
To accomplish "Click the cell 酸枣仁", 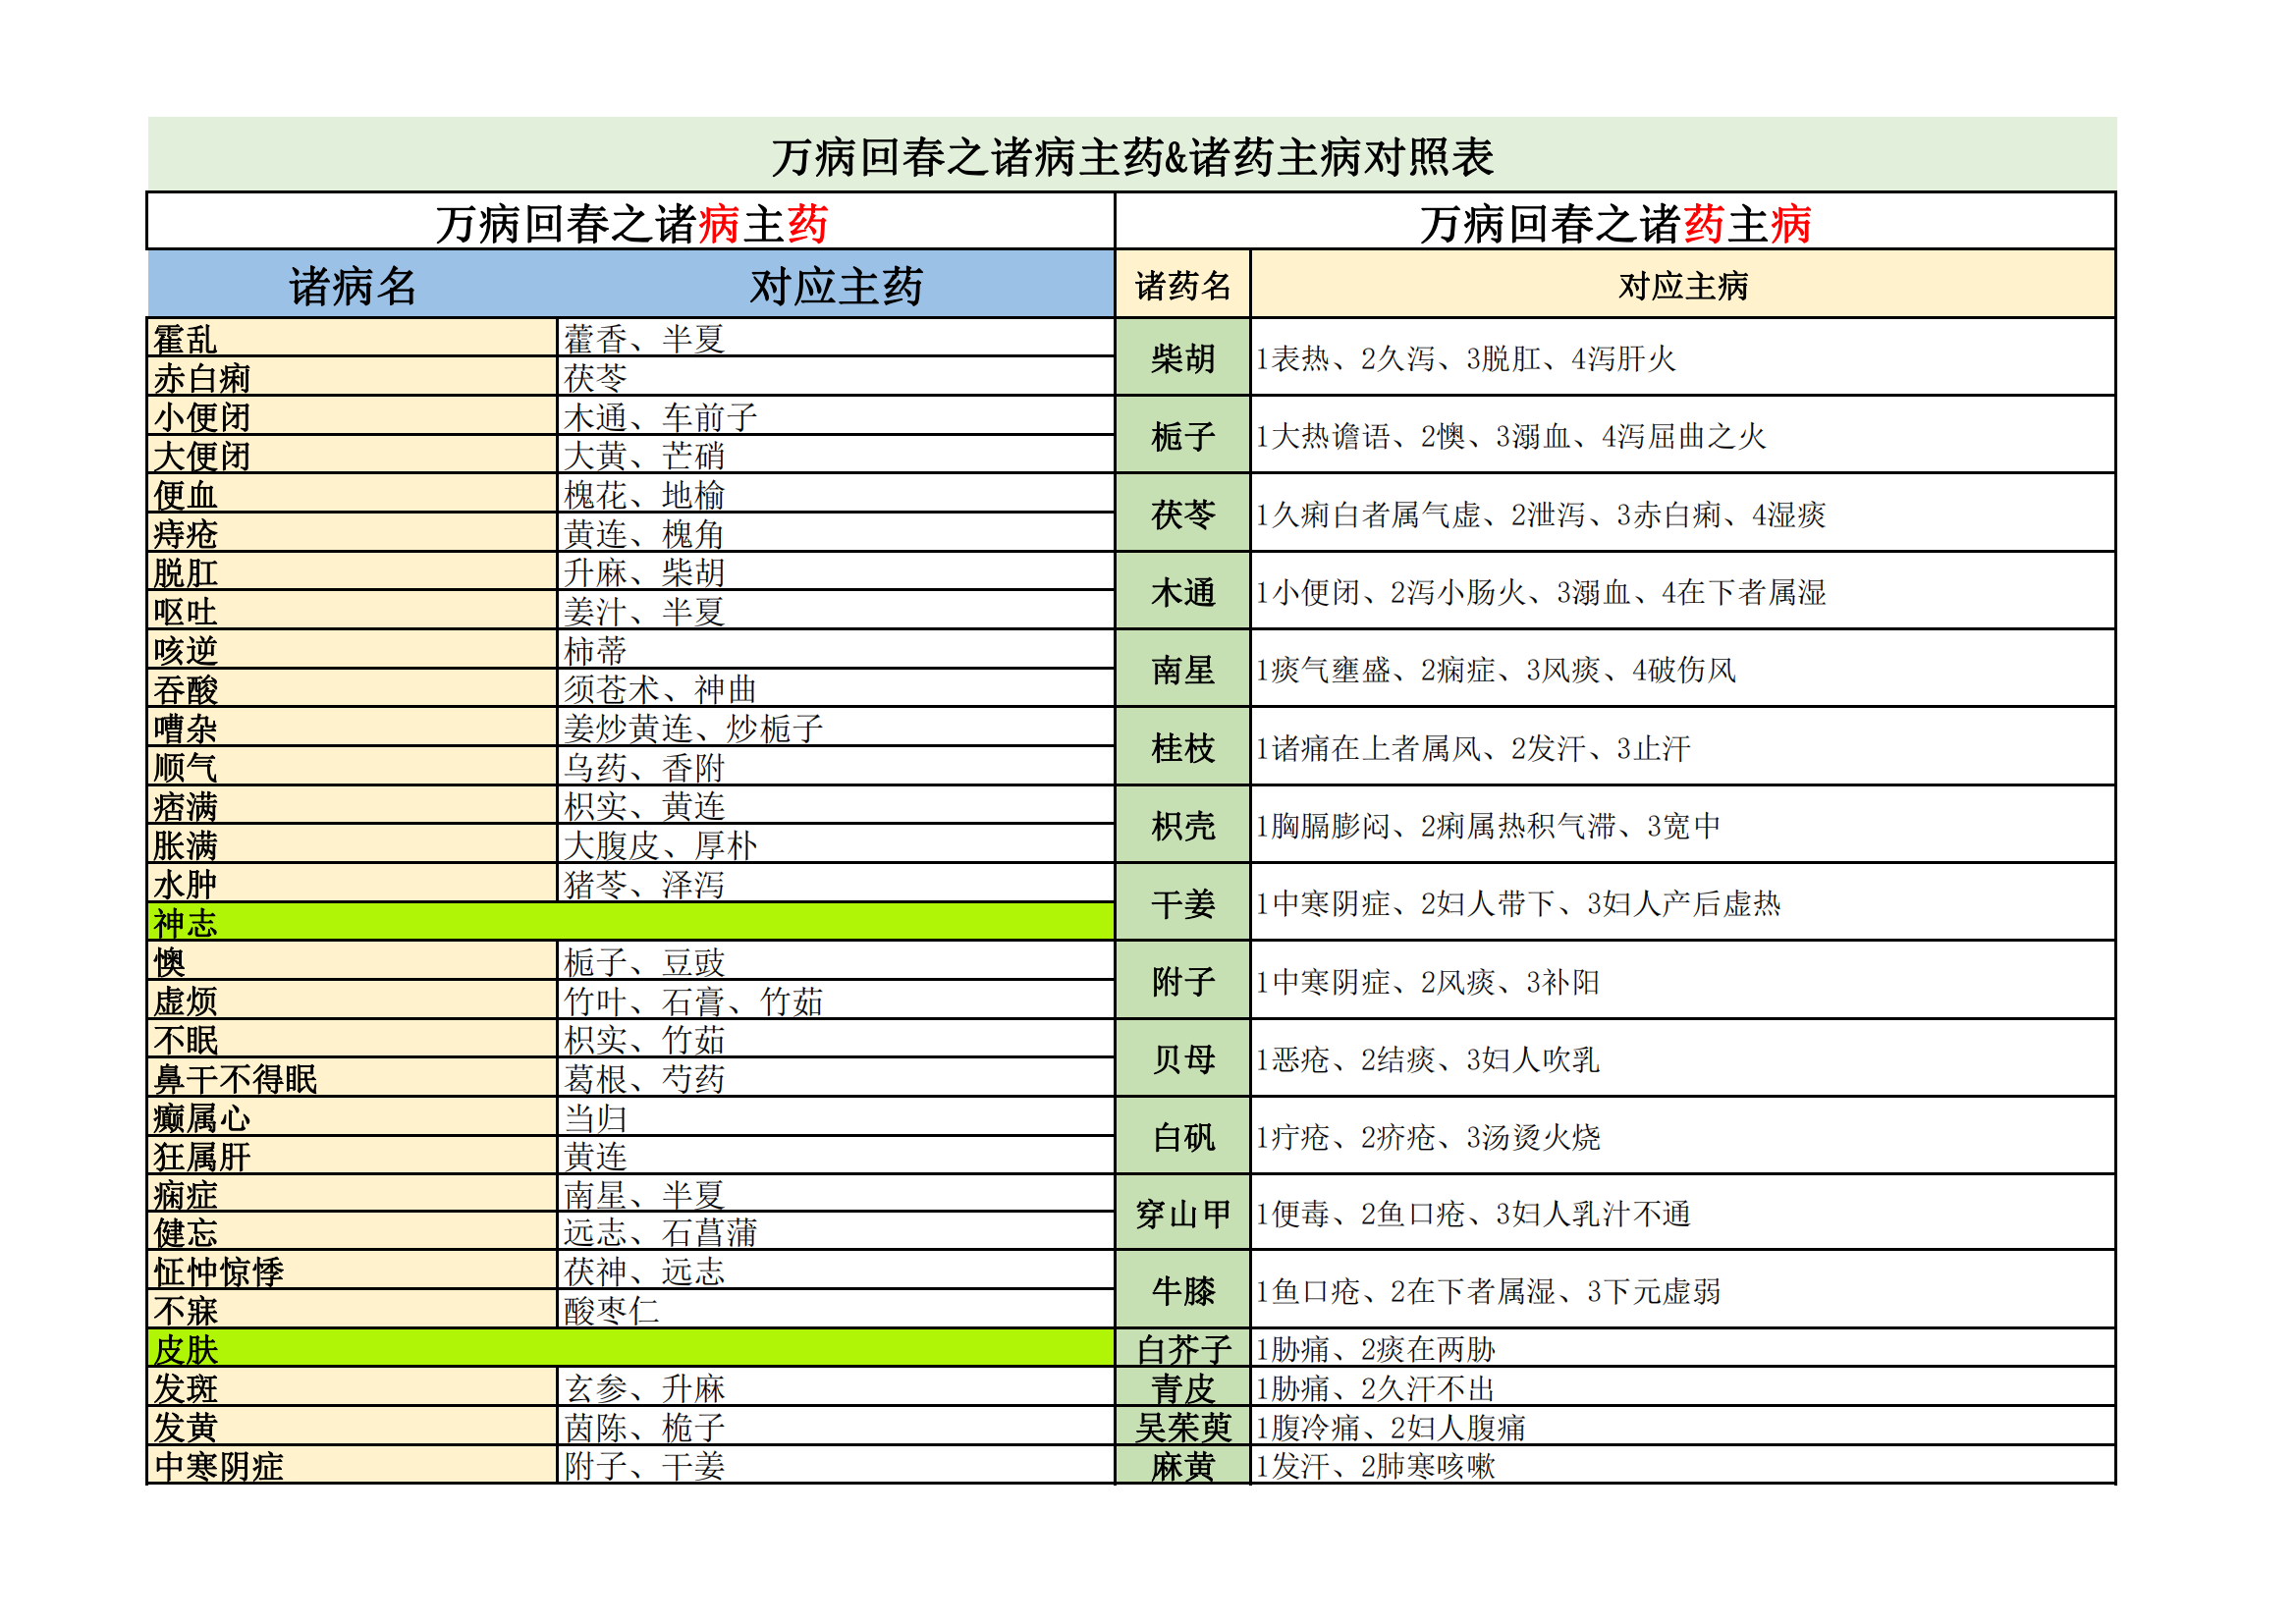I will pos(836,1310).
